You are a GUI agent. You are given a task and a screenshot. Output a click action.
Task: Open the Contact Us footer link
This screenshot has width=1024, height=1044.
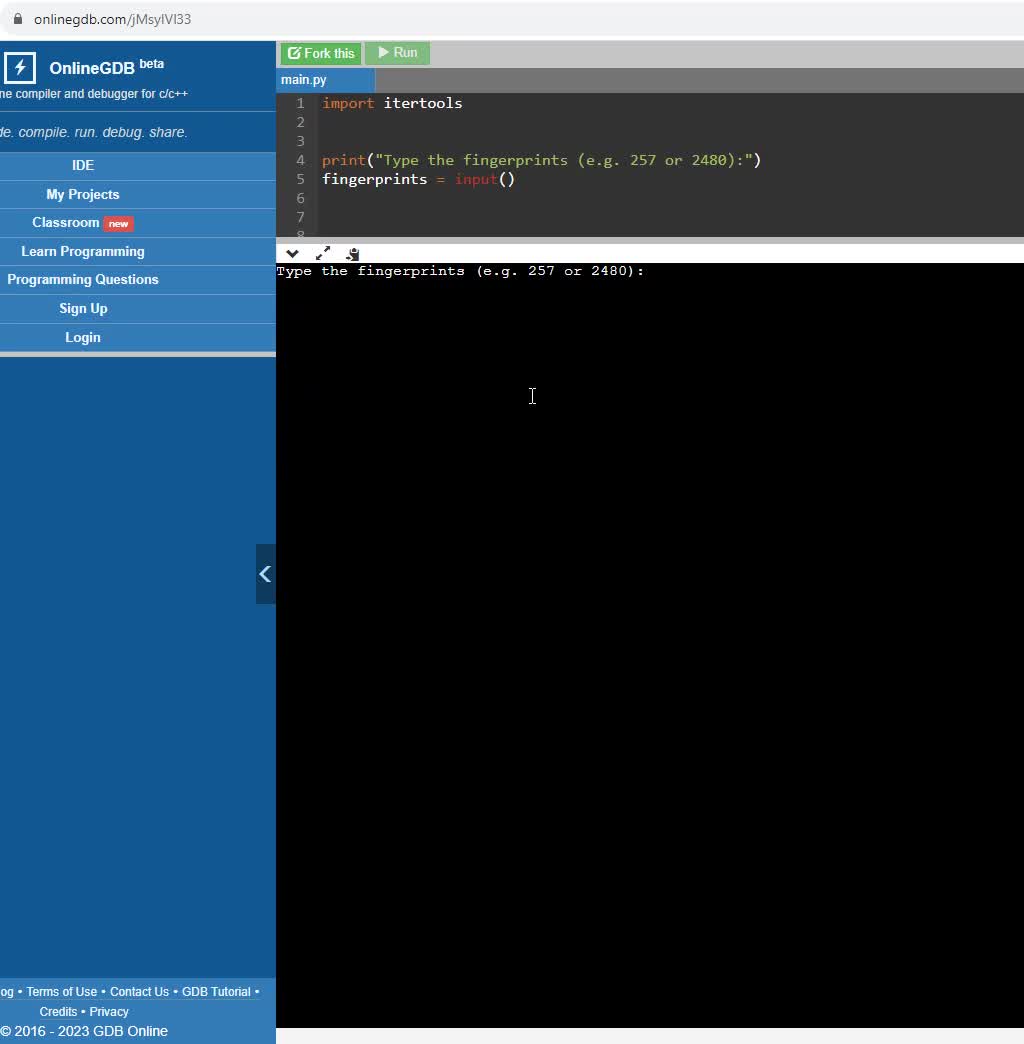(x=139, y=992)
